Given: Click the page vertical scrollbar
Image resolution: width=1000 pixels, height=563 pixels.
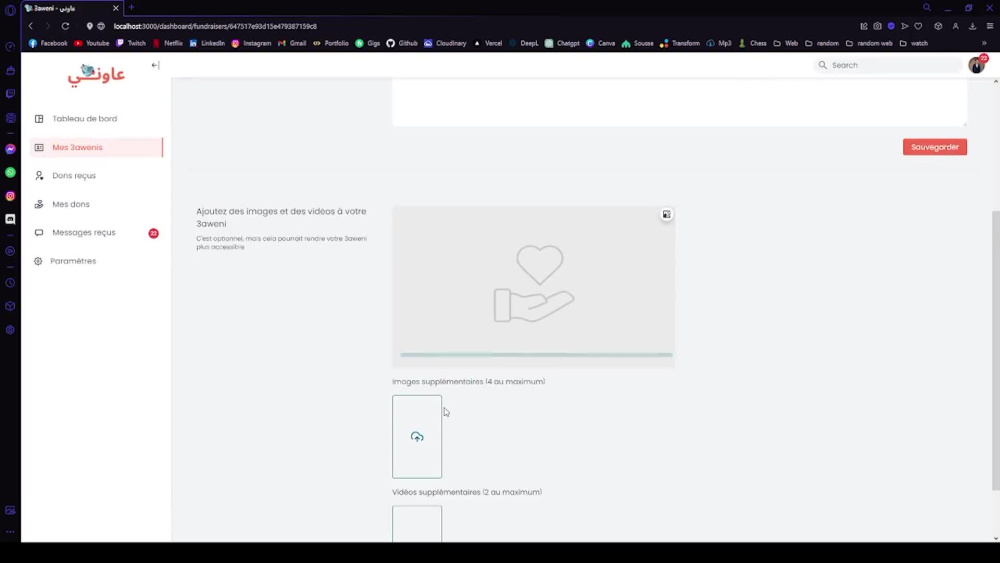Looking at the screenshot, I should click(x=996, y=351).
